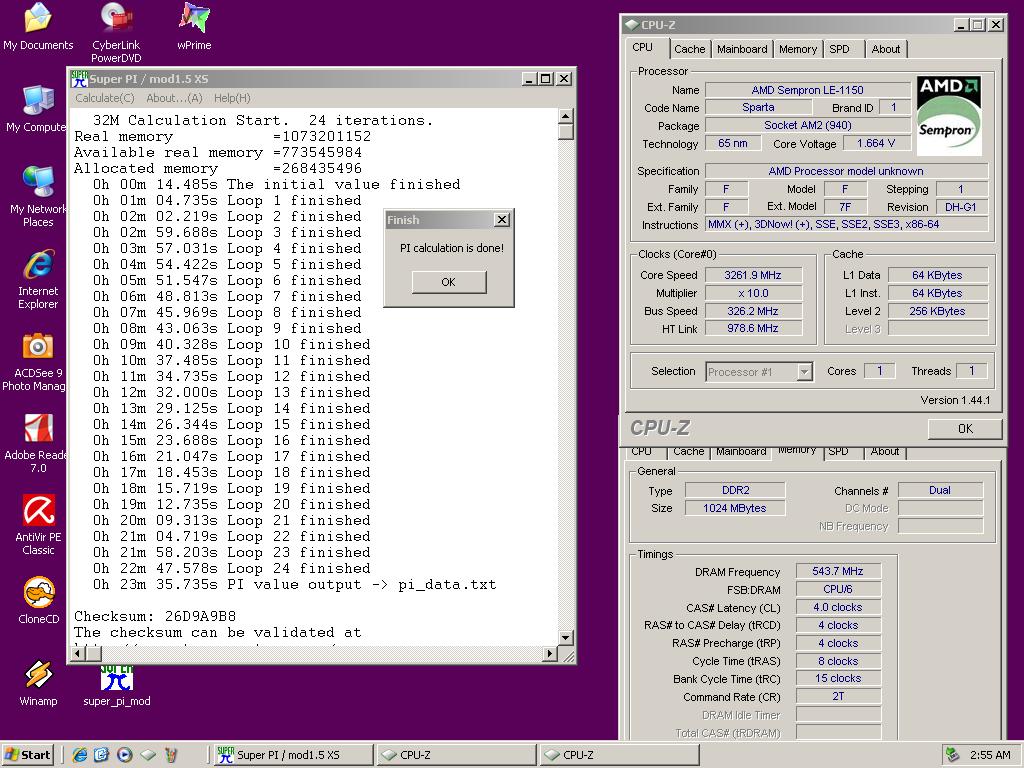Switch to second CPU-Z taskbar button
Image resolution: width=1024 pixels, height=768 pixels.
click(620, 755)
